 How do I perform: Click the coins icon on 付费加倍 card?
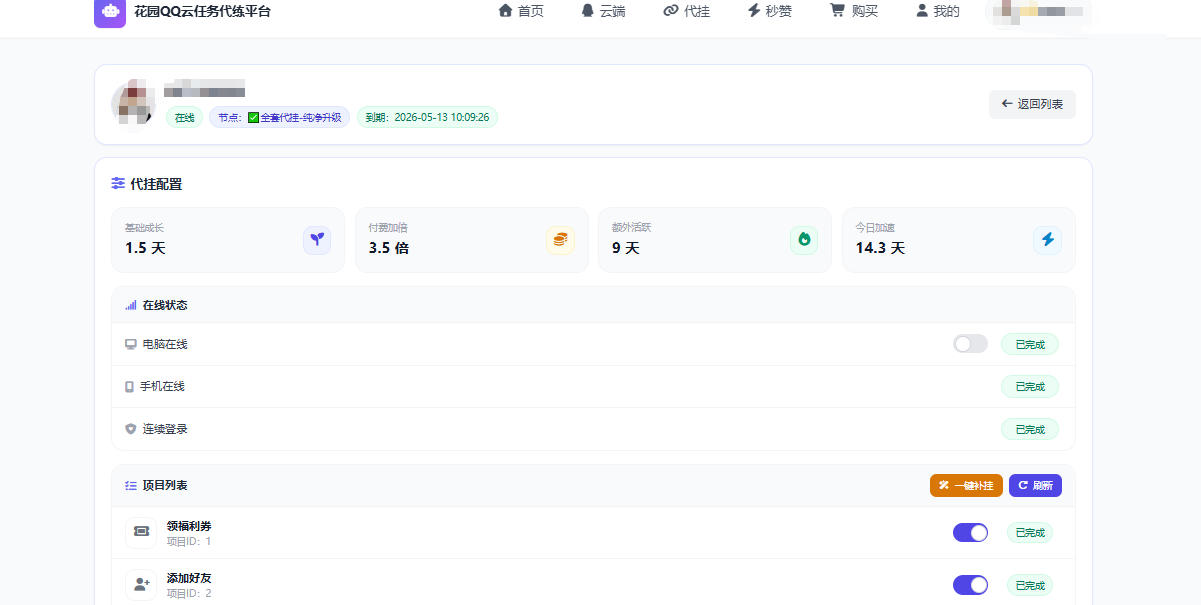[x=560, y=240]
